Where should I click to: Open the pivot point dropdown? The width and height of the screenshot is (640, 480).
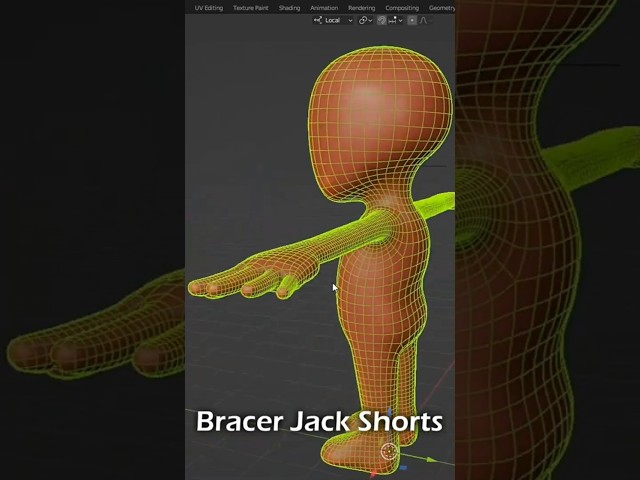[365, 20]
